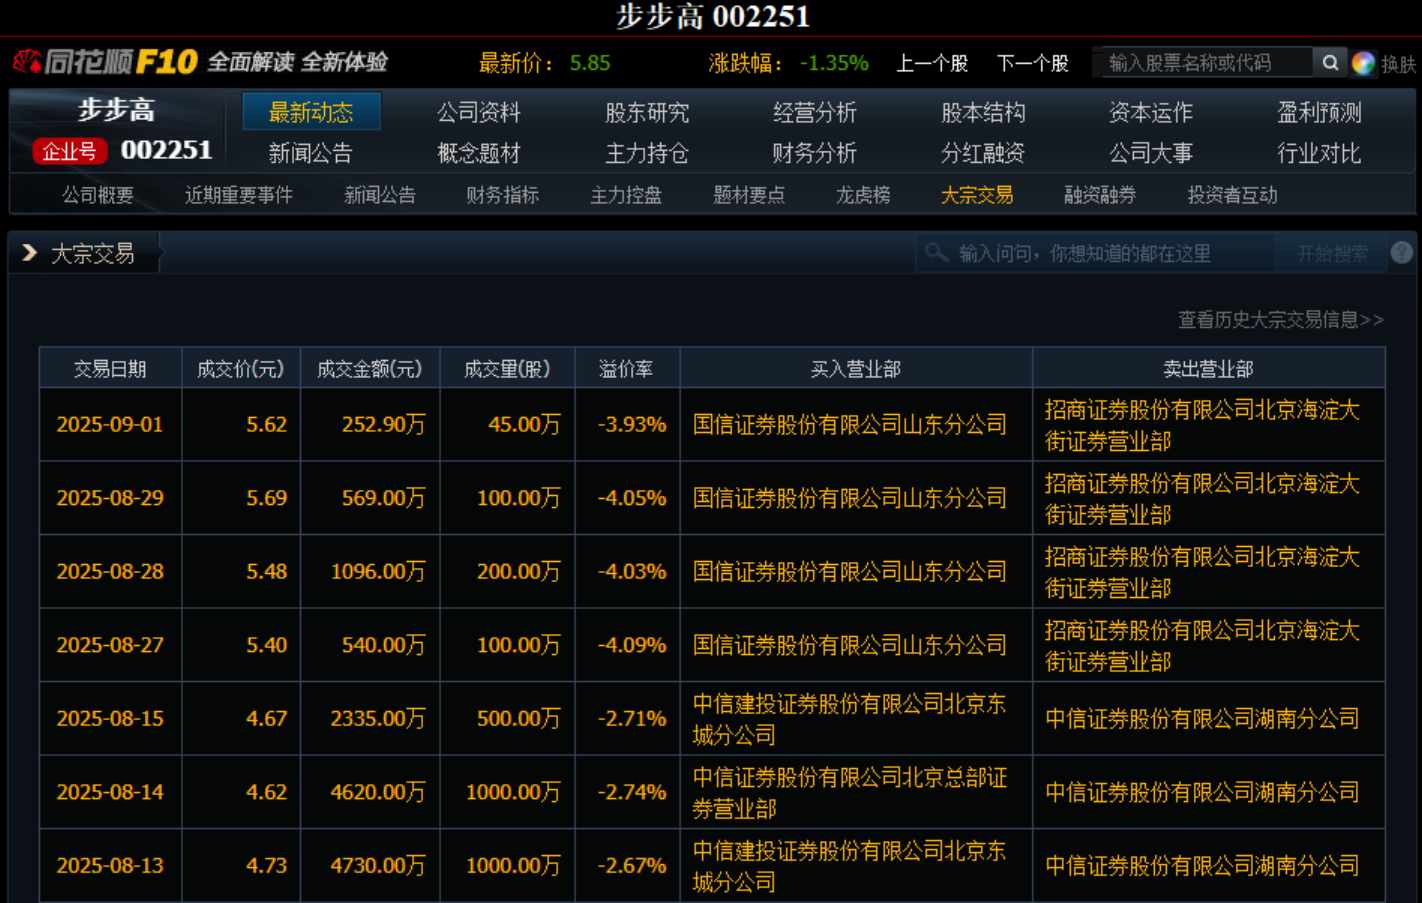1422x903 pixels.
Task: Open the 公司资料 tab
Action: tap(479, 112)
